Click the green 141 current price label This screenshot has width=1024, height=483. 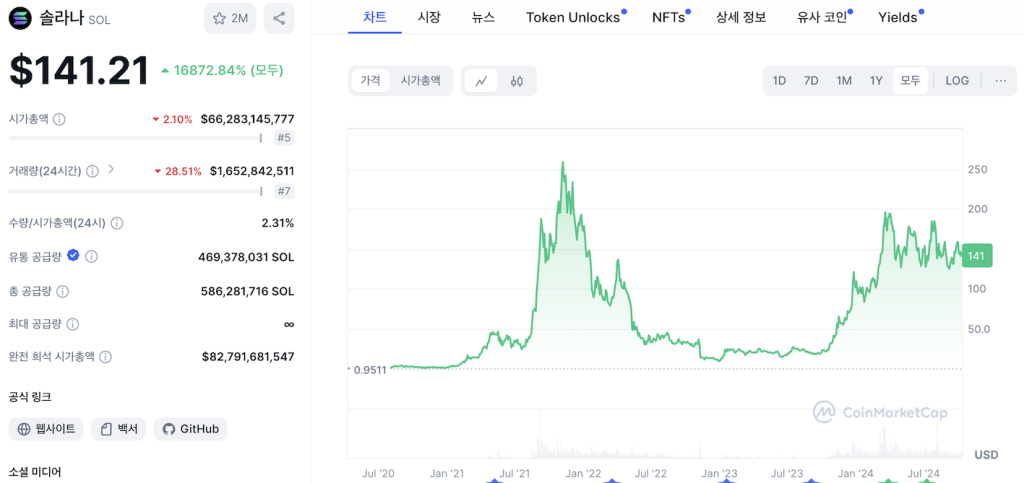click(x=978, y=255)
